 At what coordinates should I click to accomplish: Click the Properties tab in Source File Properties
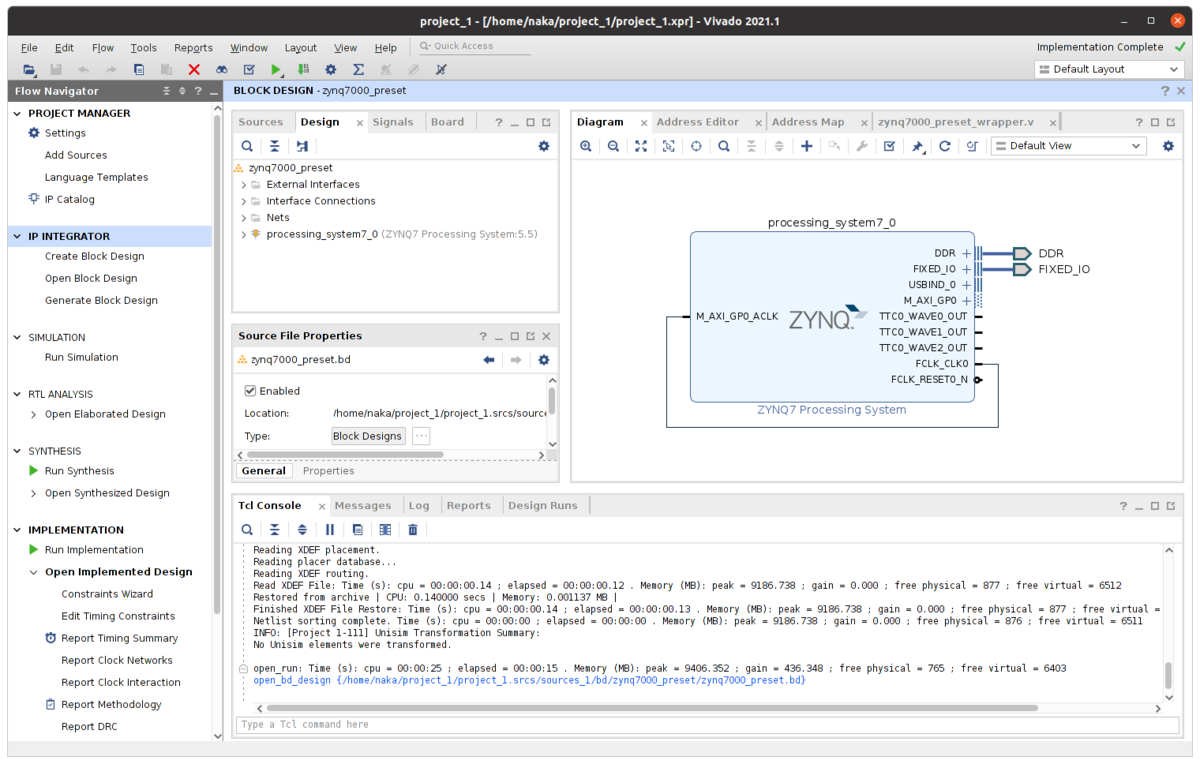click(x=329, y=471)
